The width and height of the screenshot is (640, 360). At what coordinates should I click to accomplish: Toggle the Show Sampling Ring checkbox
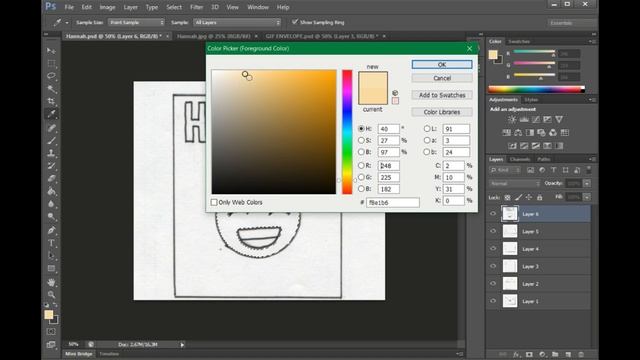coord(295,22)
